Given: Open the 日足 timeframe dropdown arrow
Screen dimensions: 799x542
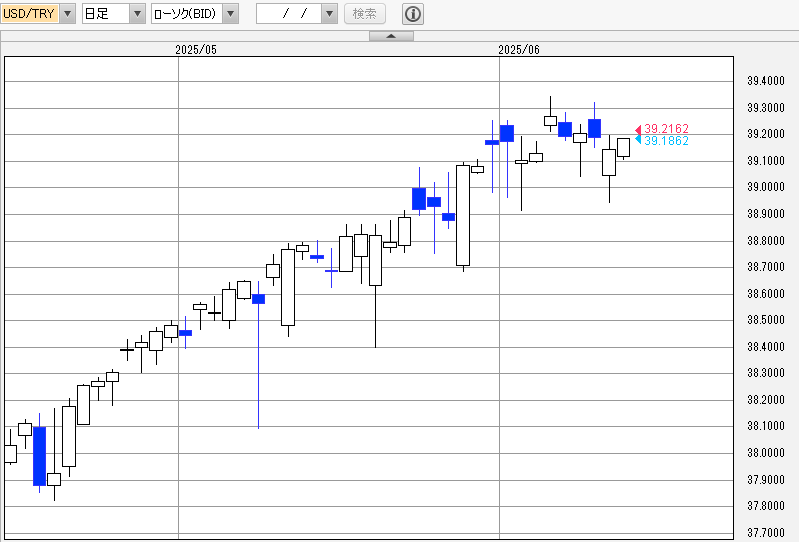Looking at the screenshot, I should pos(137,14).
